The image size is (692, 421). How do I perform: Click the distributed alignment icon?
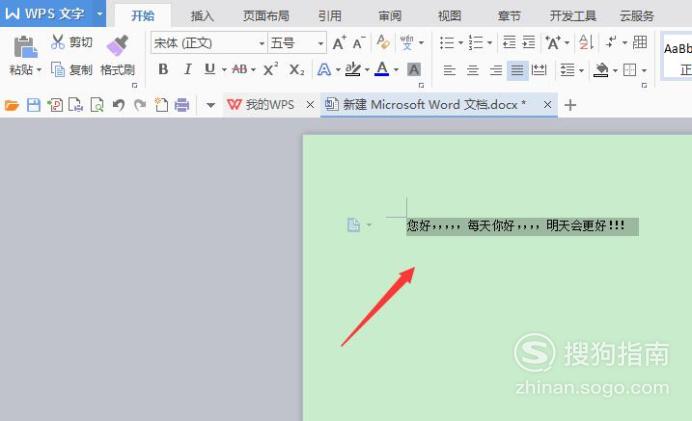tap(539, 70)
